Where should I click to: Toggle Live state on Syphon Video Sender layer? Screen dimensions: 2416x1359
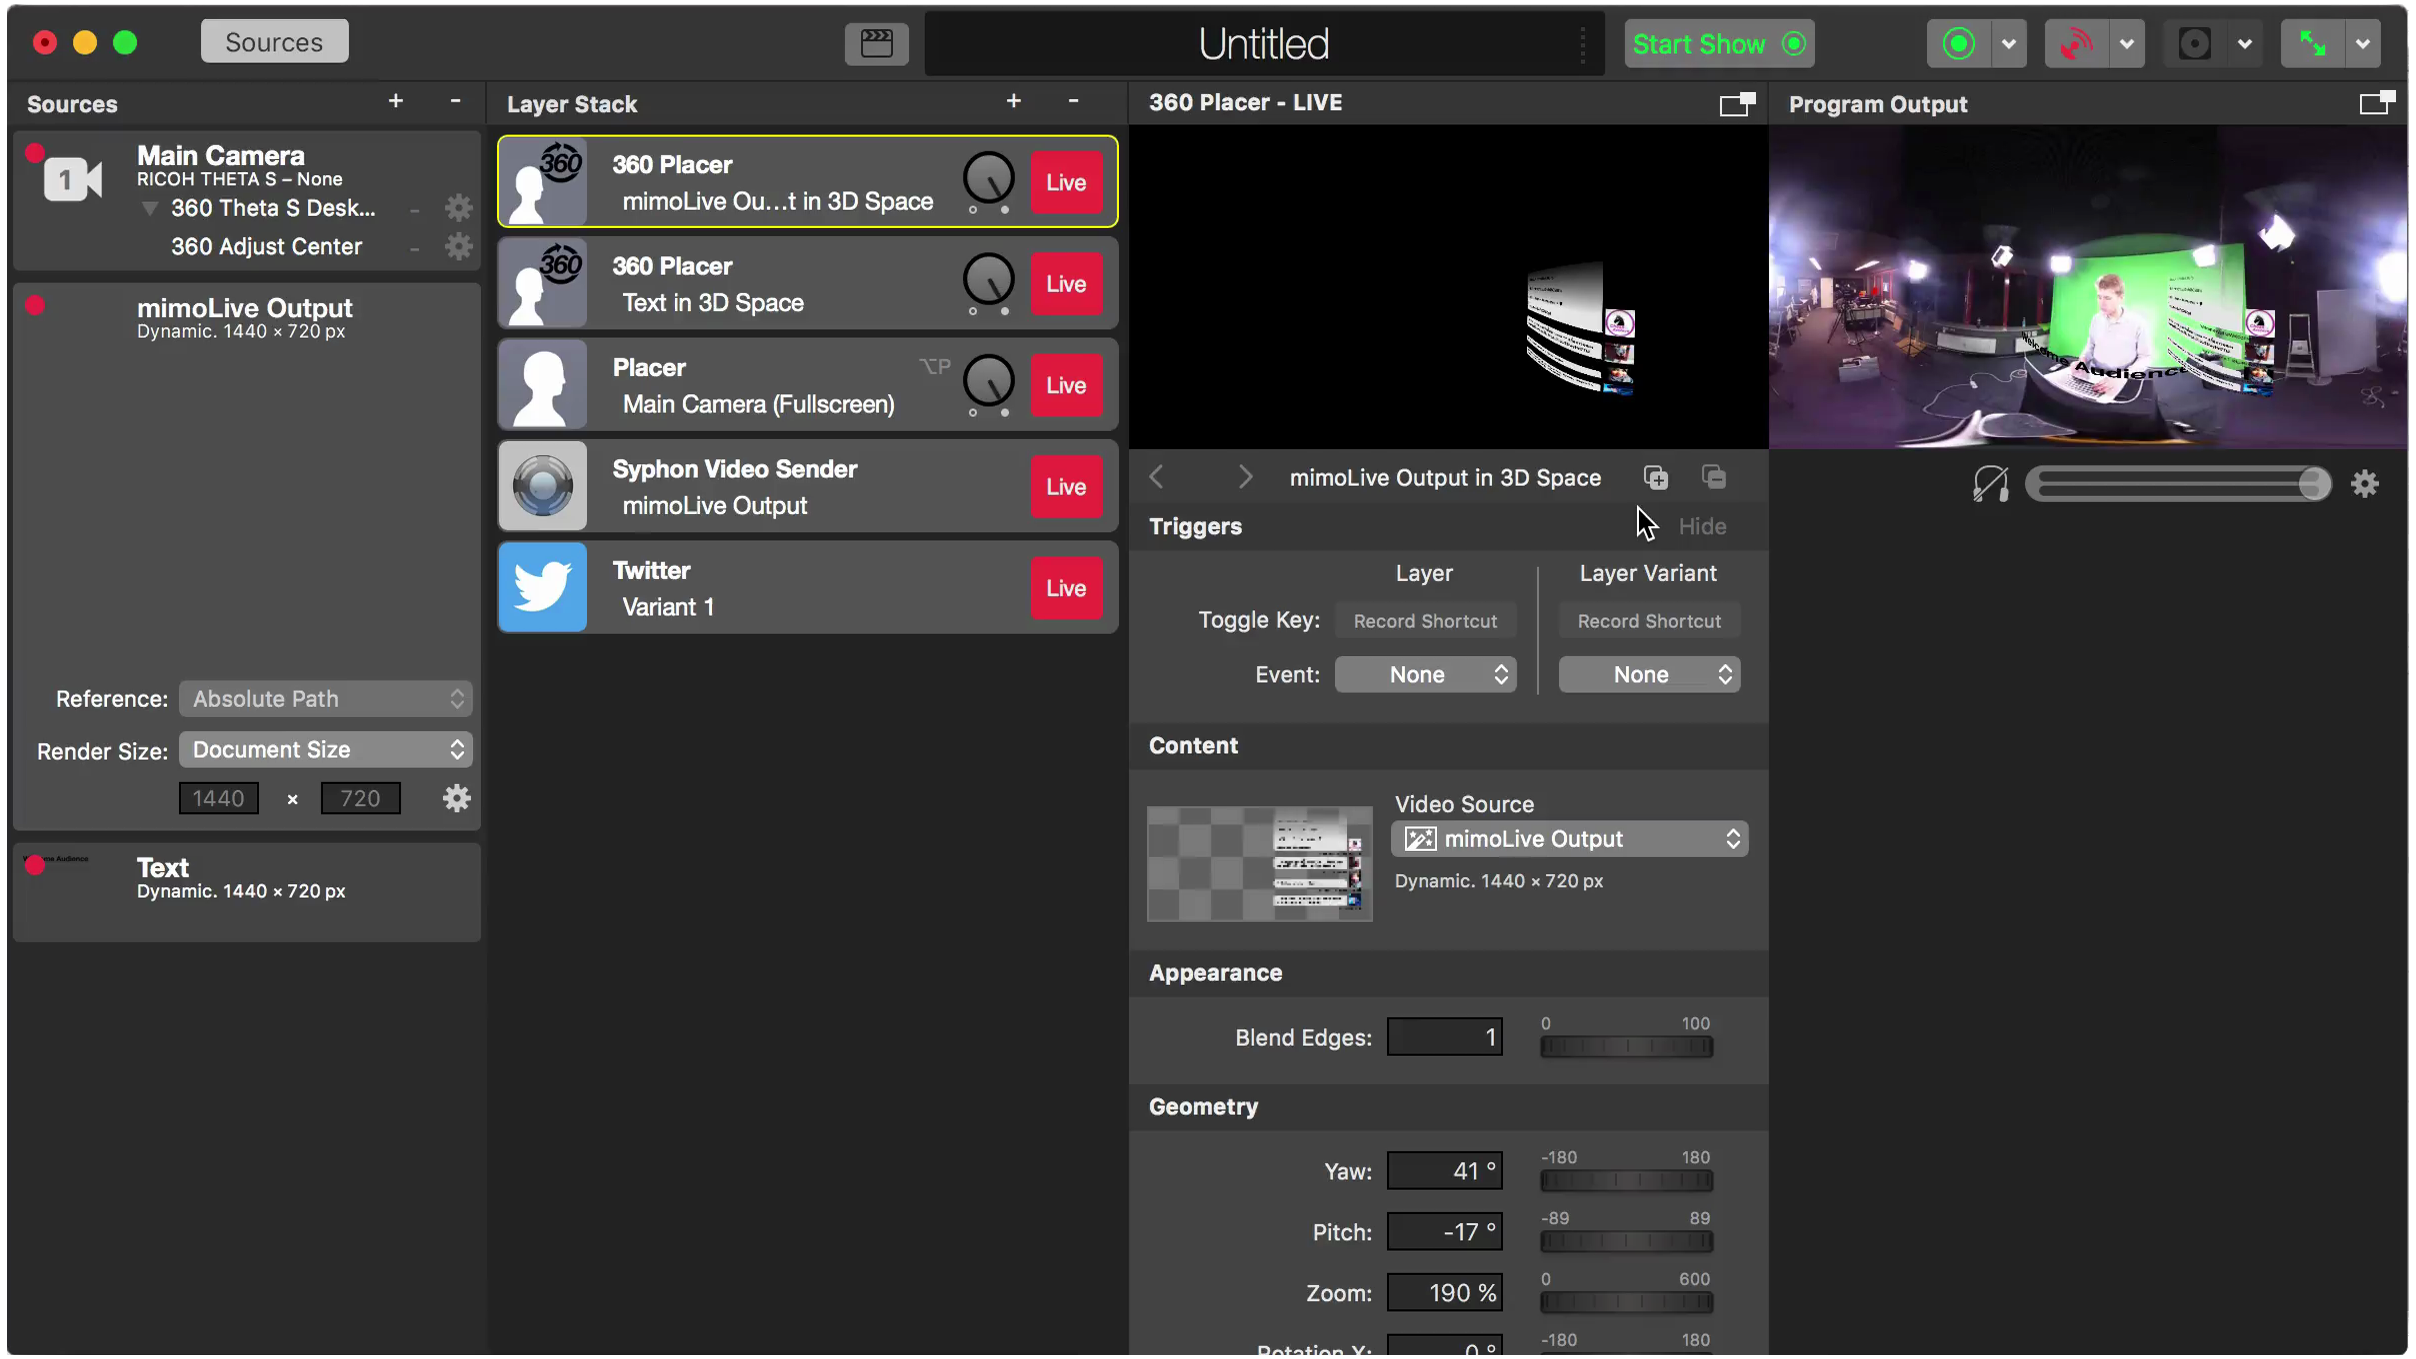(x=1065, y=486)
